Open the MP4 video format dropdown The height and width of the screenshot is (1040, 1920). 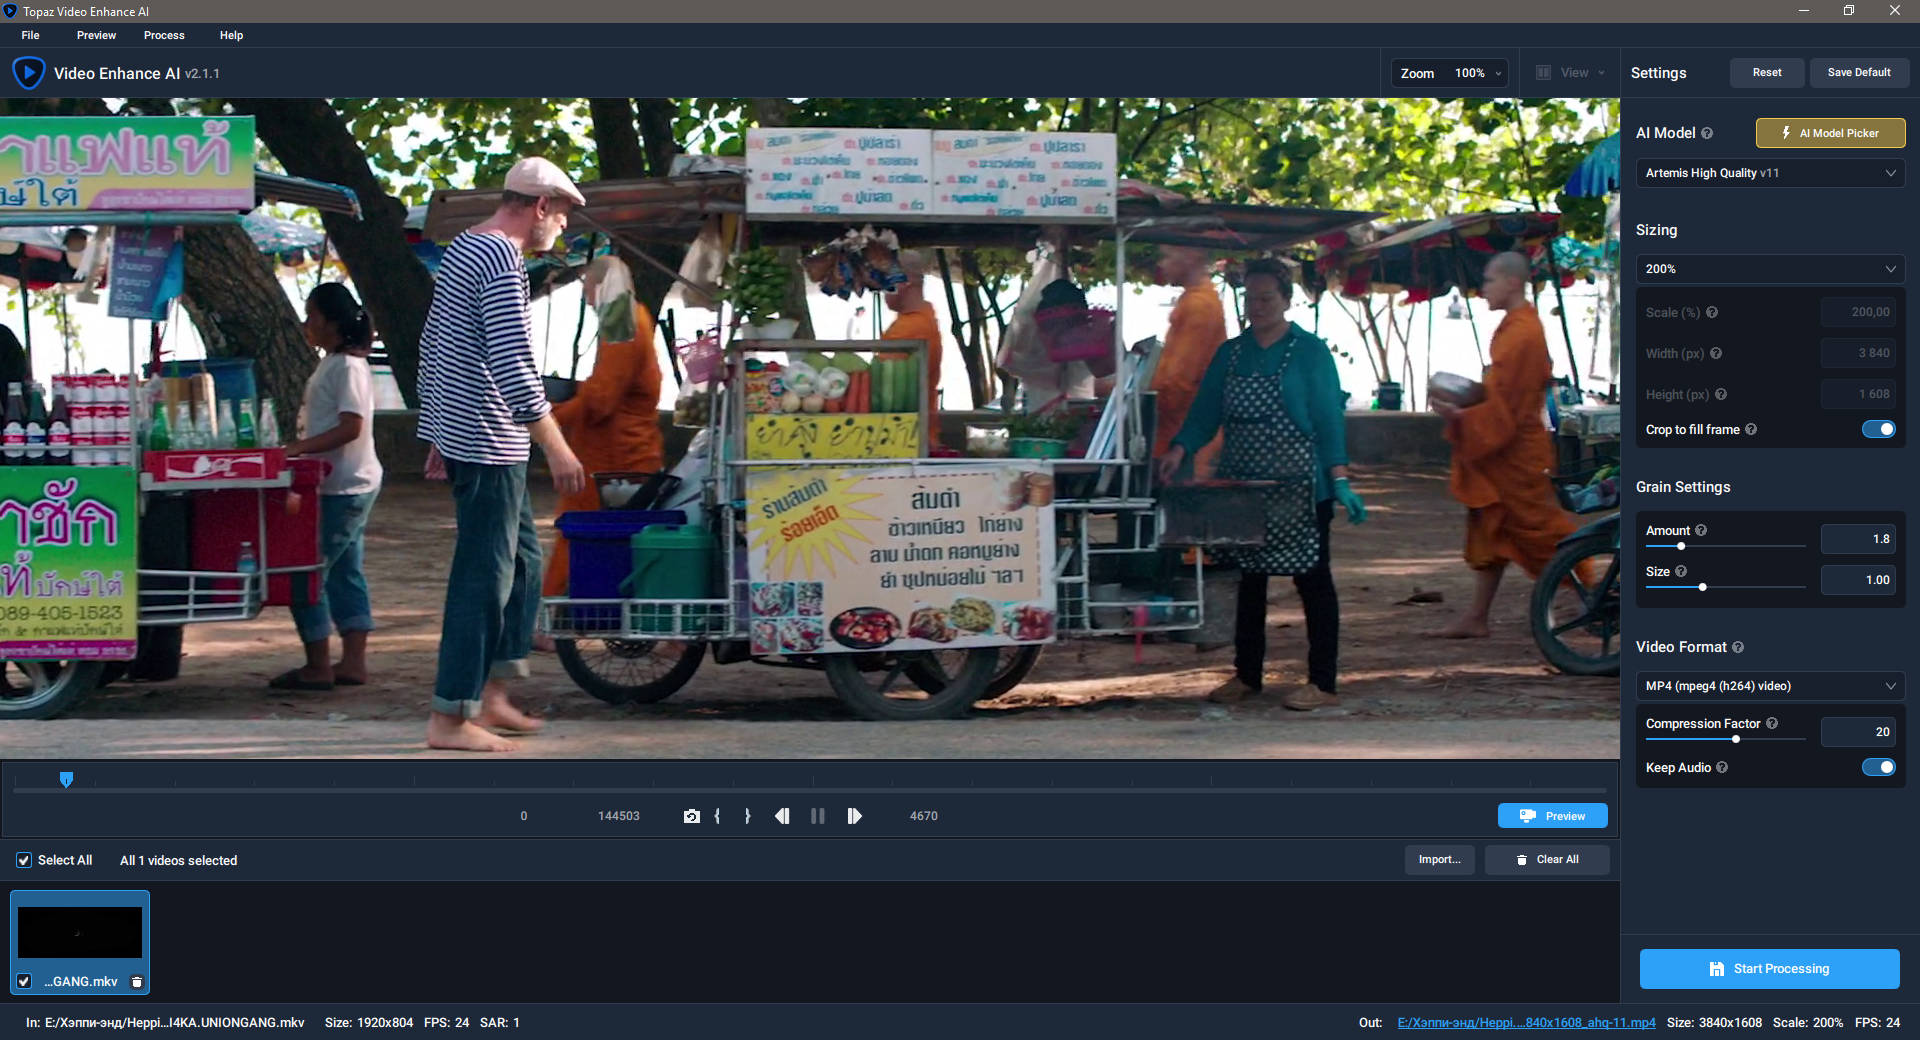[1770, 686]
